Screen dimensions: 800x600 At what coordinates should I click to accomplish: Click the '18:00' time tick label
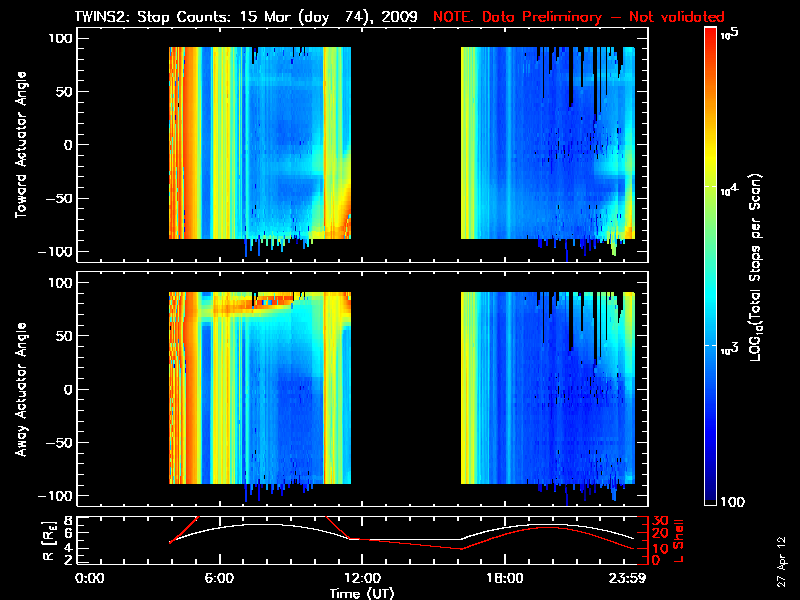[x=505, y=579]
